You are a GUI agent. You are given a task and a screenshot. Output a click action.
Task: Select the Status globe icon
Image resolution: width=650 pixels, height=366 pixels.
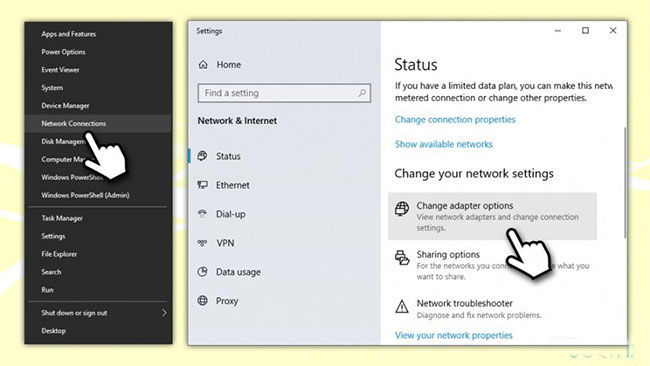coord(202,156)
